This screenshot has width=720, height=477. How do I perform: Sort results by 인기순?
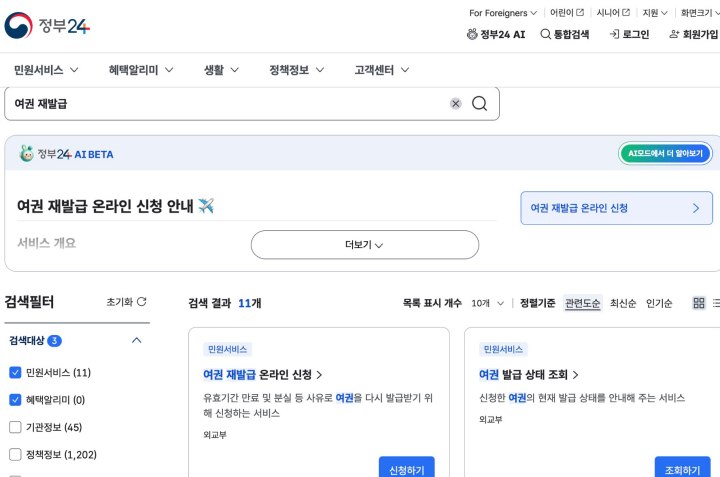pyautogui.click(x=659, y=303)
